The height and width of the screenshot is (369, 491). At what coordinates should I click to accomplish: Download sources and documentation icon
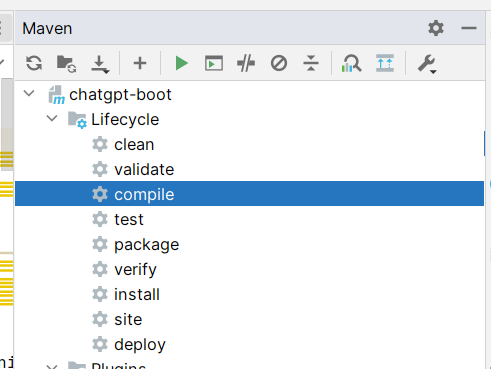click(x=100, y=64)
